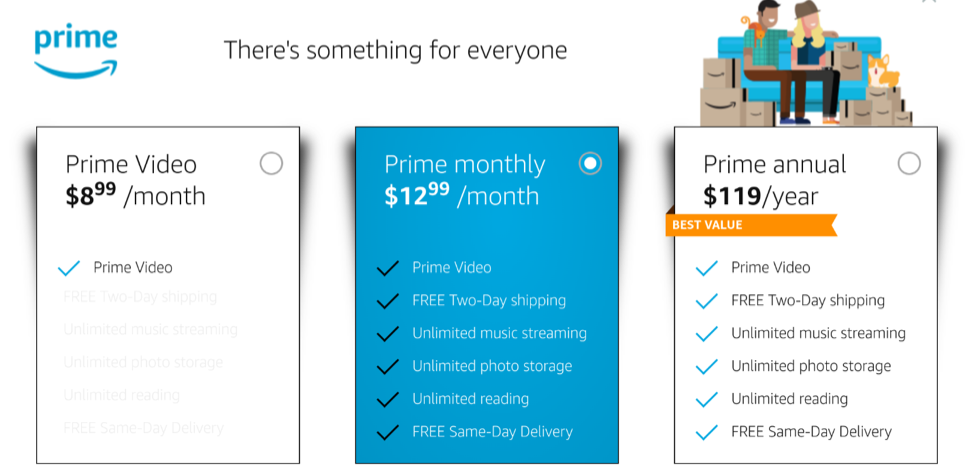Click the BEST VALUE orange ribbon

tap(751, 225)
